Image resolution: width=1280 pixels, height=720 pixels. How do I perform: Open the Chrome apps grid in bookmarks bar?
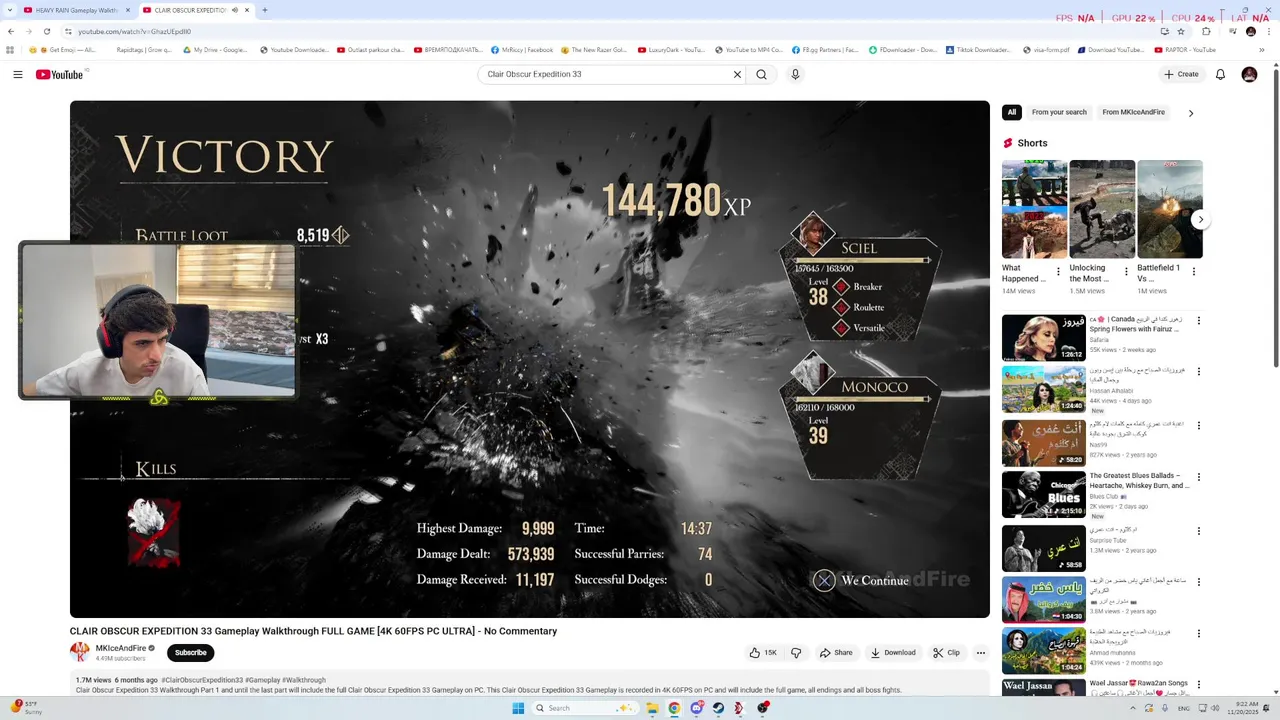point(10,50)
